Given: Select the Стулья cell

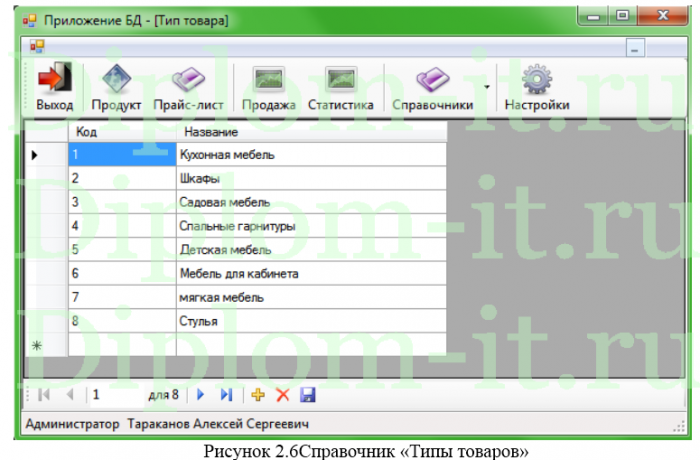Looking at the screenshot, I should [x=312, y=321].
